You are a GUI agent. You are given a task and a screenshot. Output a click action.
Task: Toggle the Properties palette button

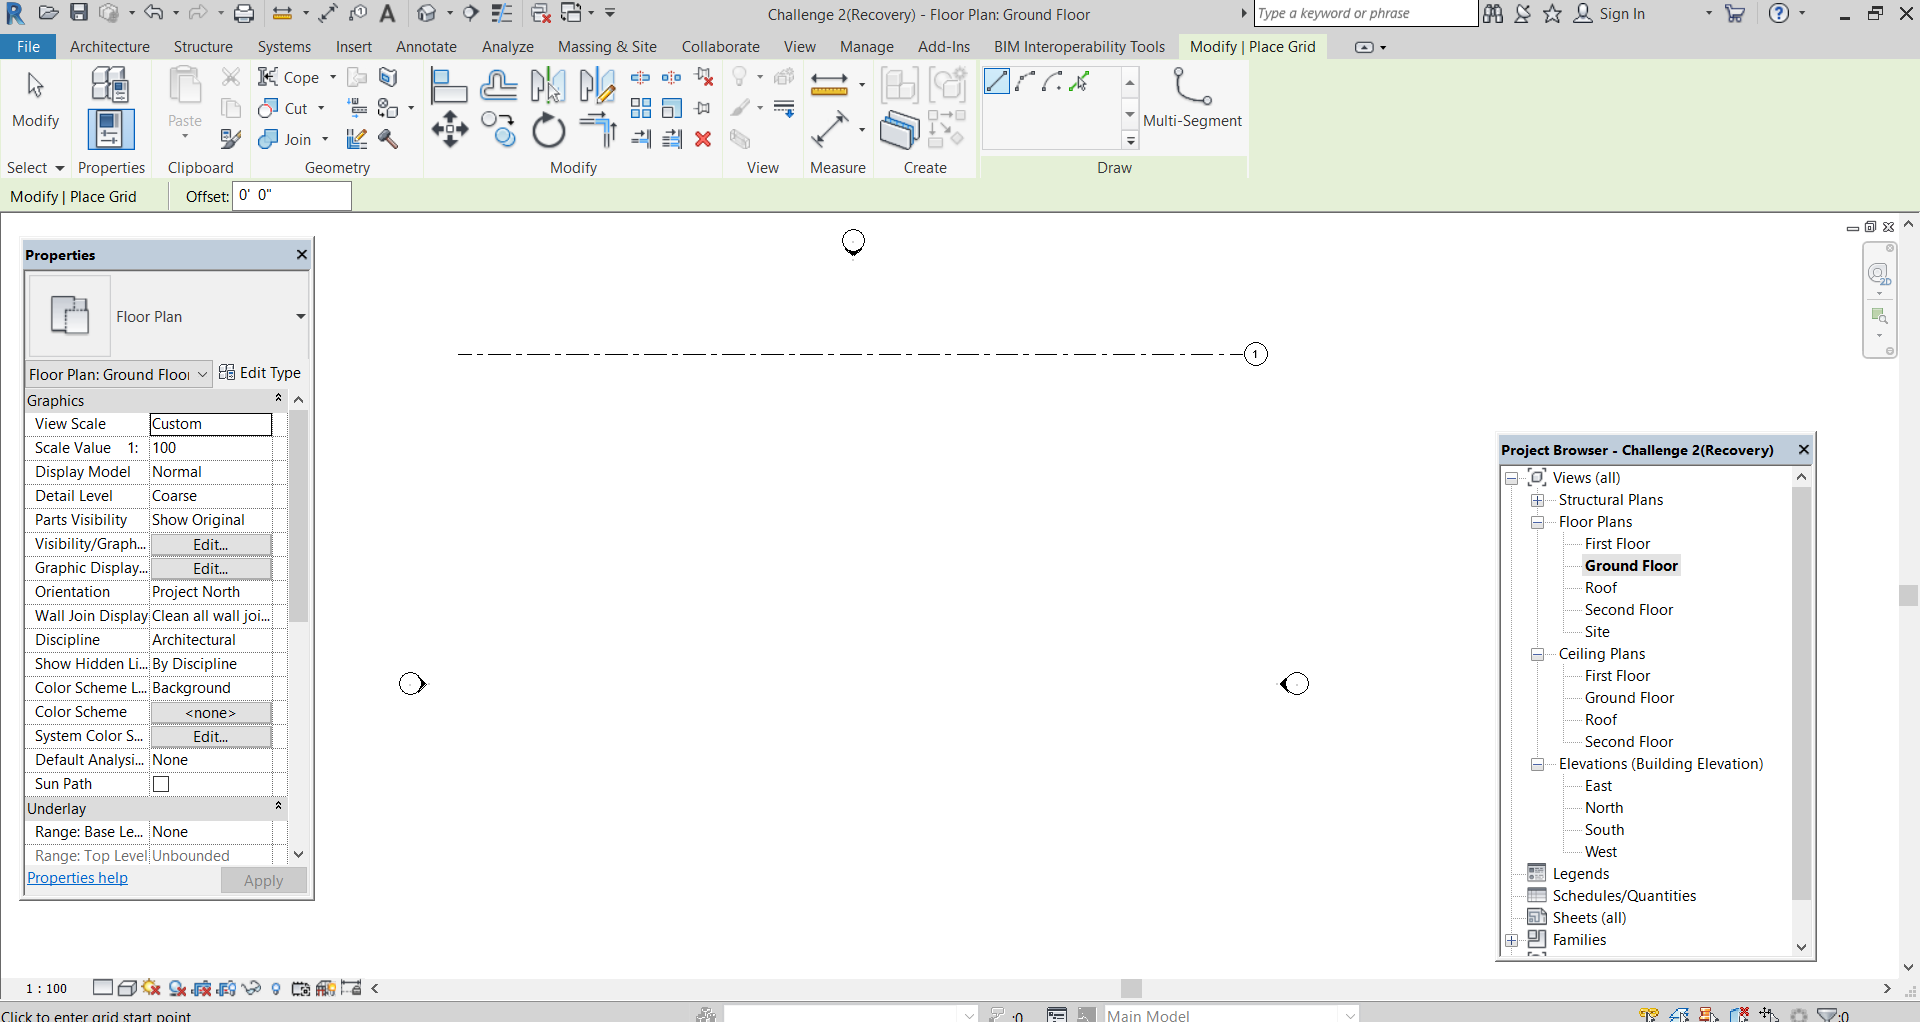click(109, 130)
